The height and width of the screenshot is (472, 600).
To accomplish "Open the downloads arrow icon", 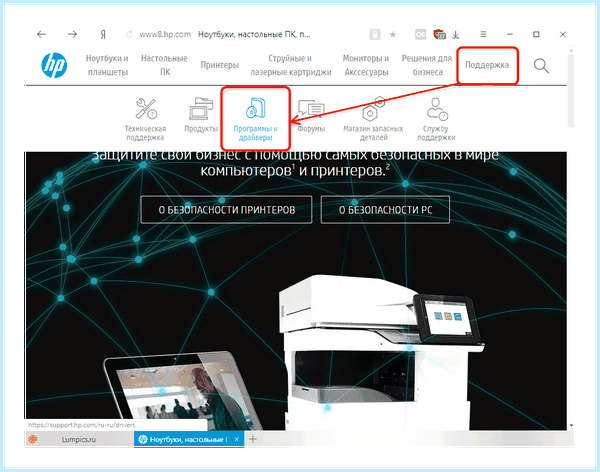I will pos(455,35).
